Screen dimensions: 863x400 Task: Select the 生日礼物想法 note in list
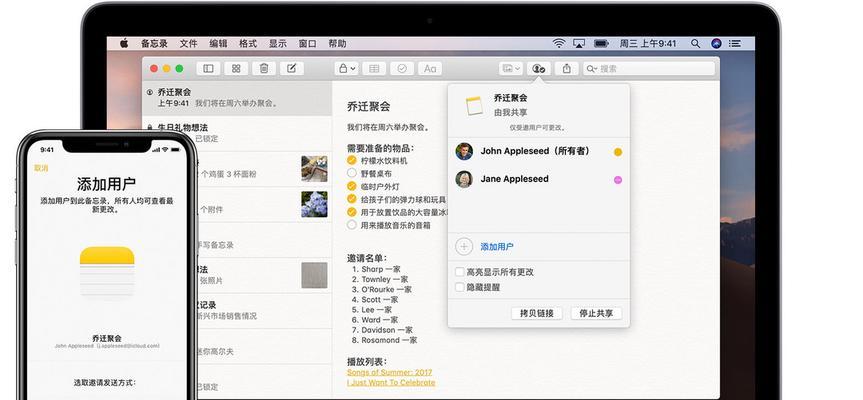[x=237, y=133]
